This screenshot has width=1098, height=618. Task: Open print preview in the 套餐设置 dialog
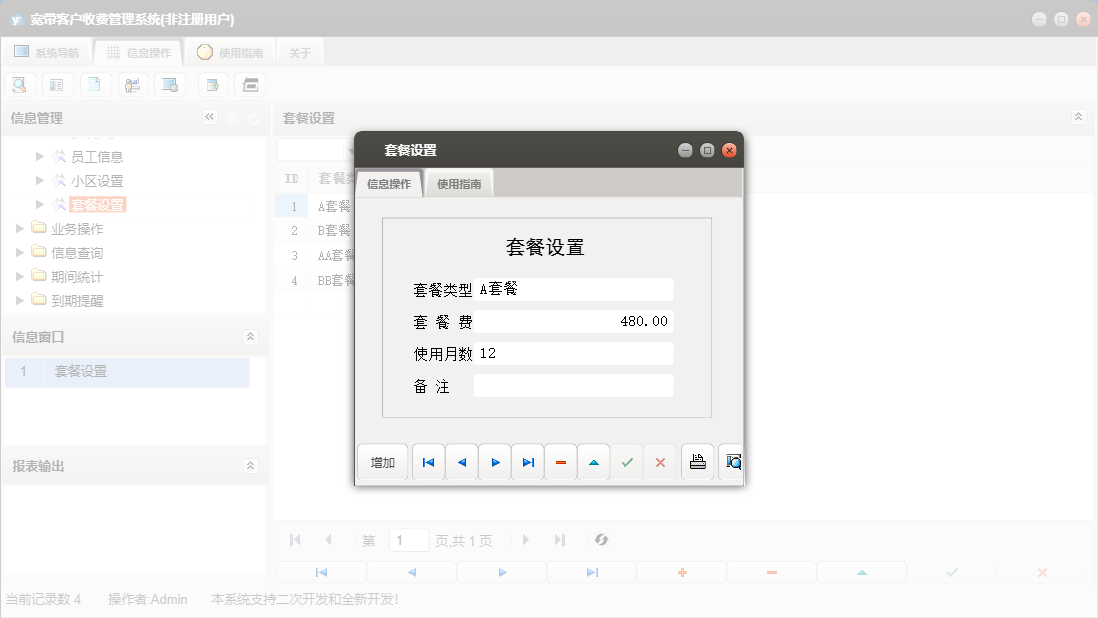pos(731,461)
